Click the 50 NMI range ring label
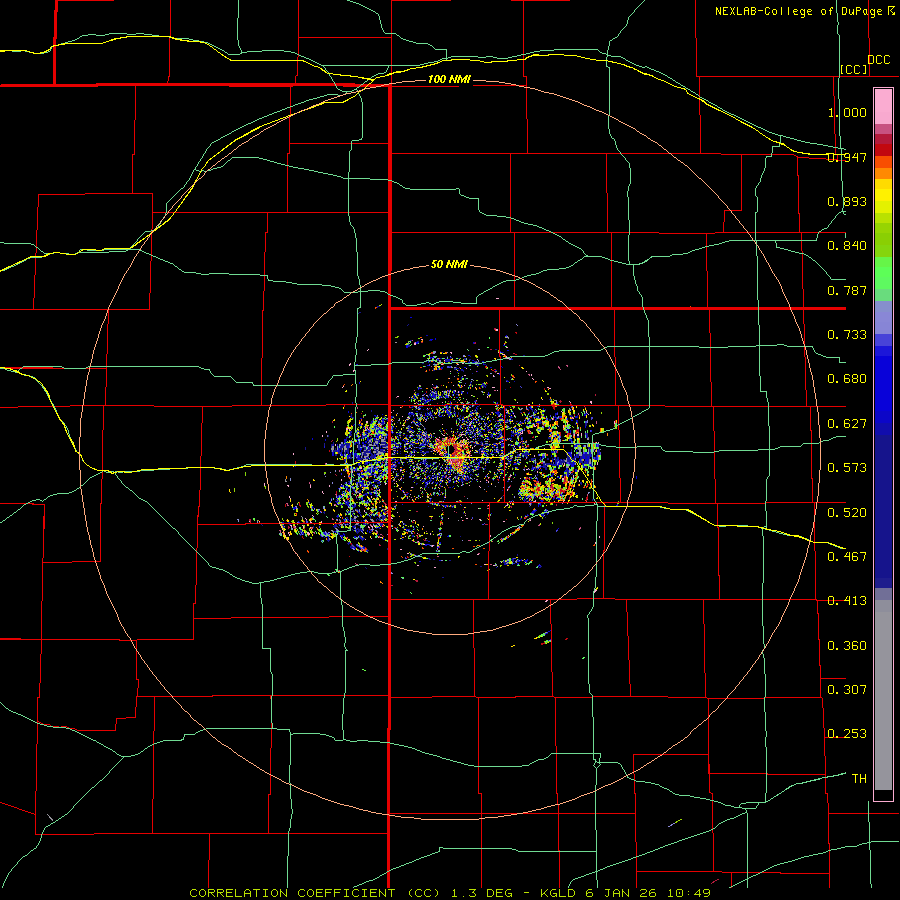The image size is (900, 900). [449, 264]
